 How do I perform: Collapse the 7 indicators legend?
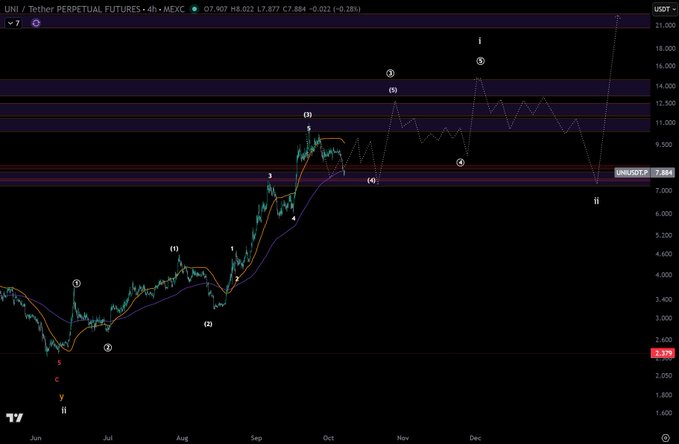pos(13,23)
